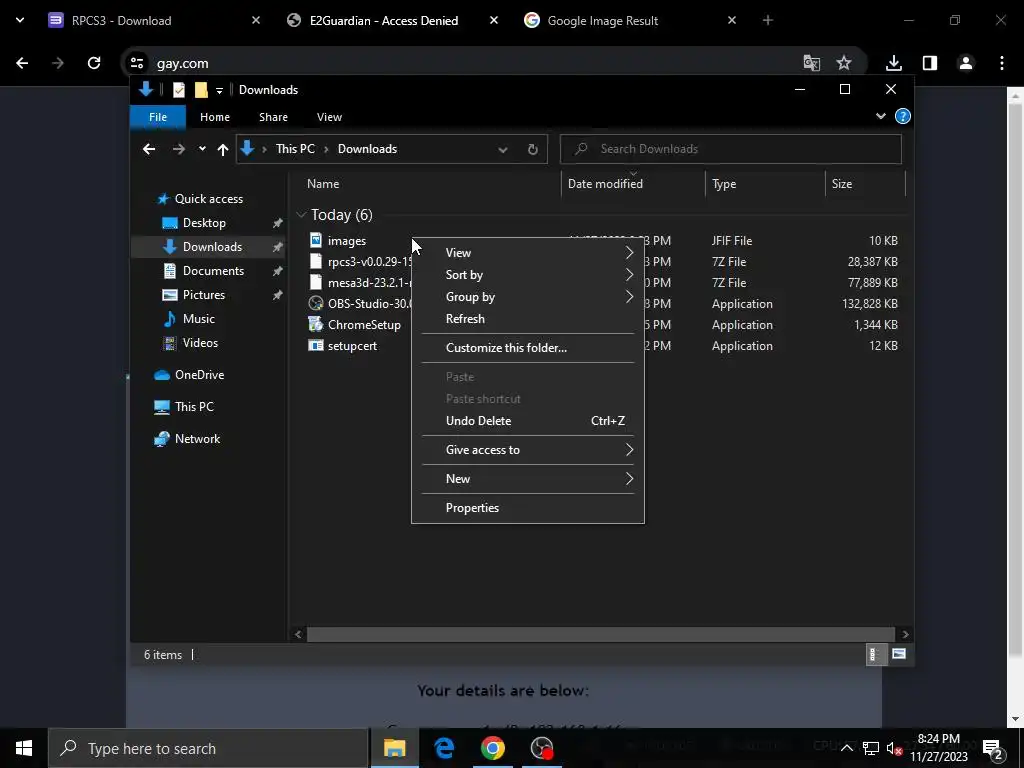Open File Explorer from the taskbar
The height and width of the screenshot is (768, 1024).
(x=394, y=748)
